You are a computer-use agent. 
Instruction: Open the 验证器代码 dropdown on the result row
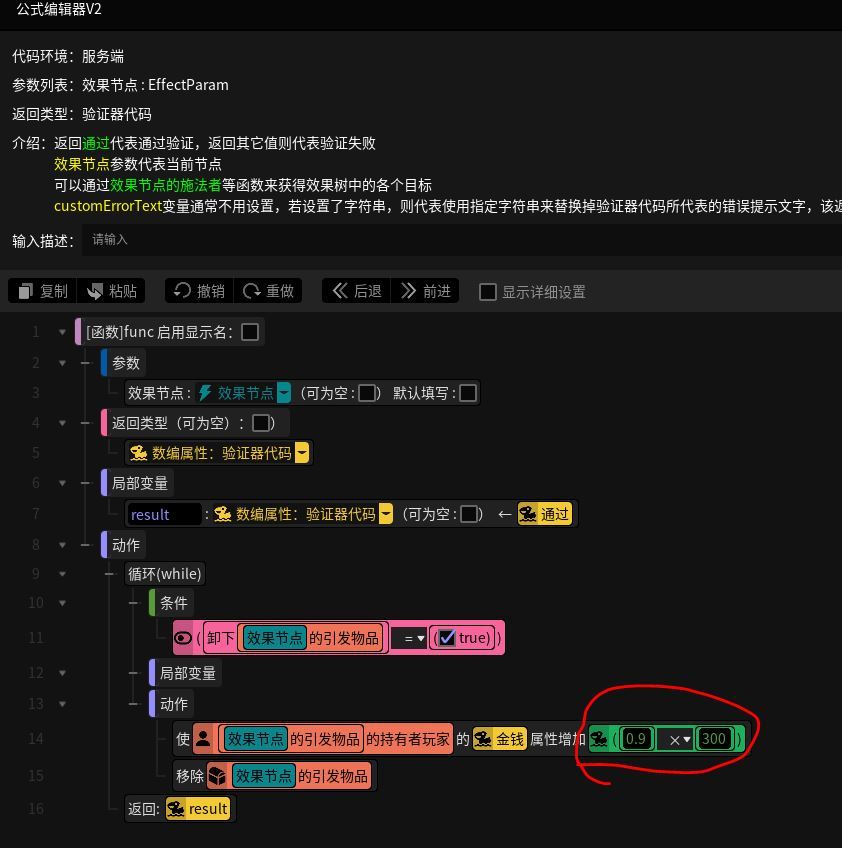click(x=386, y=514)
